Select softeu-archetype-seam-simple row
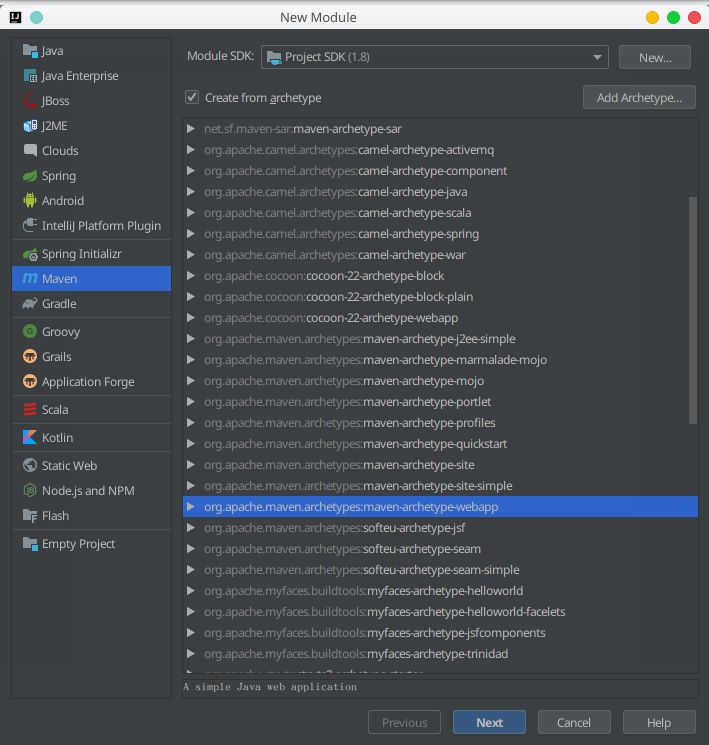This screenshot has width=709, height=745. 441,570
